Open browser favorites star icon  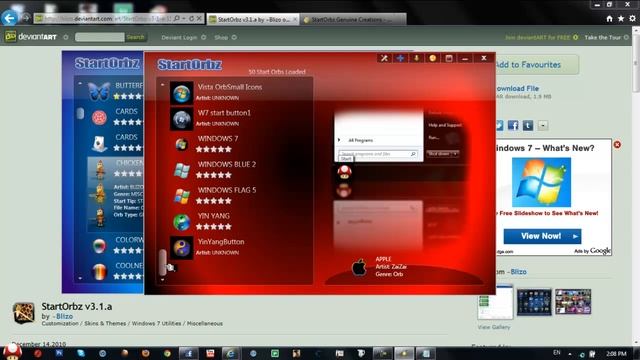[621, 18]
